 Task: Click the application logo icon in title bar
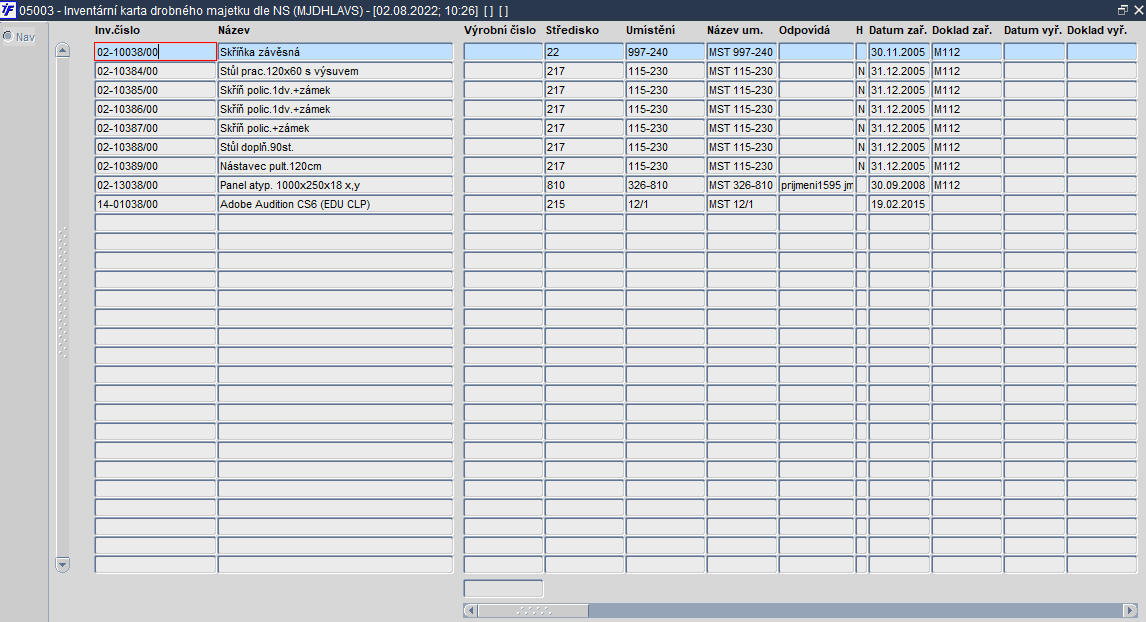tap(8, 10)
